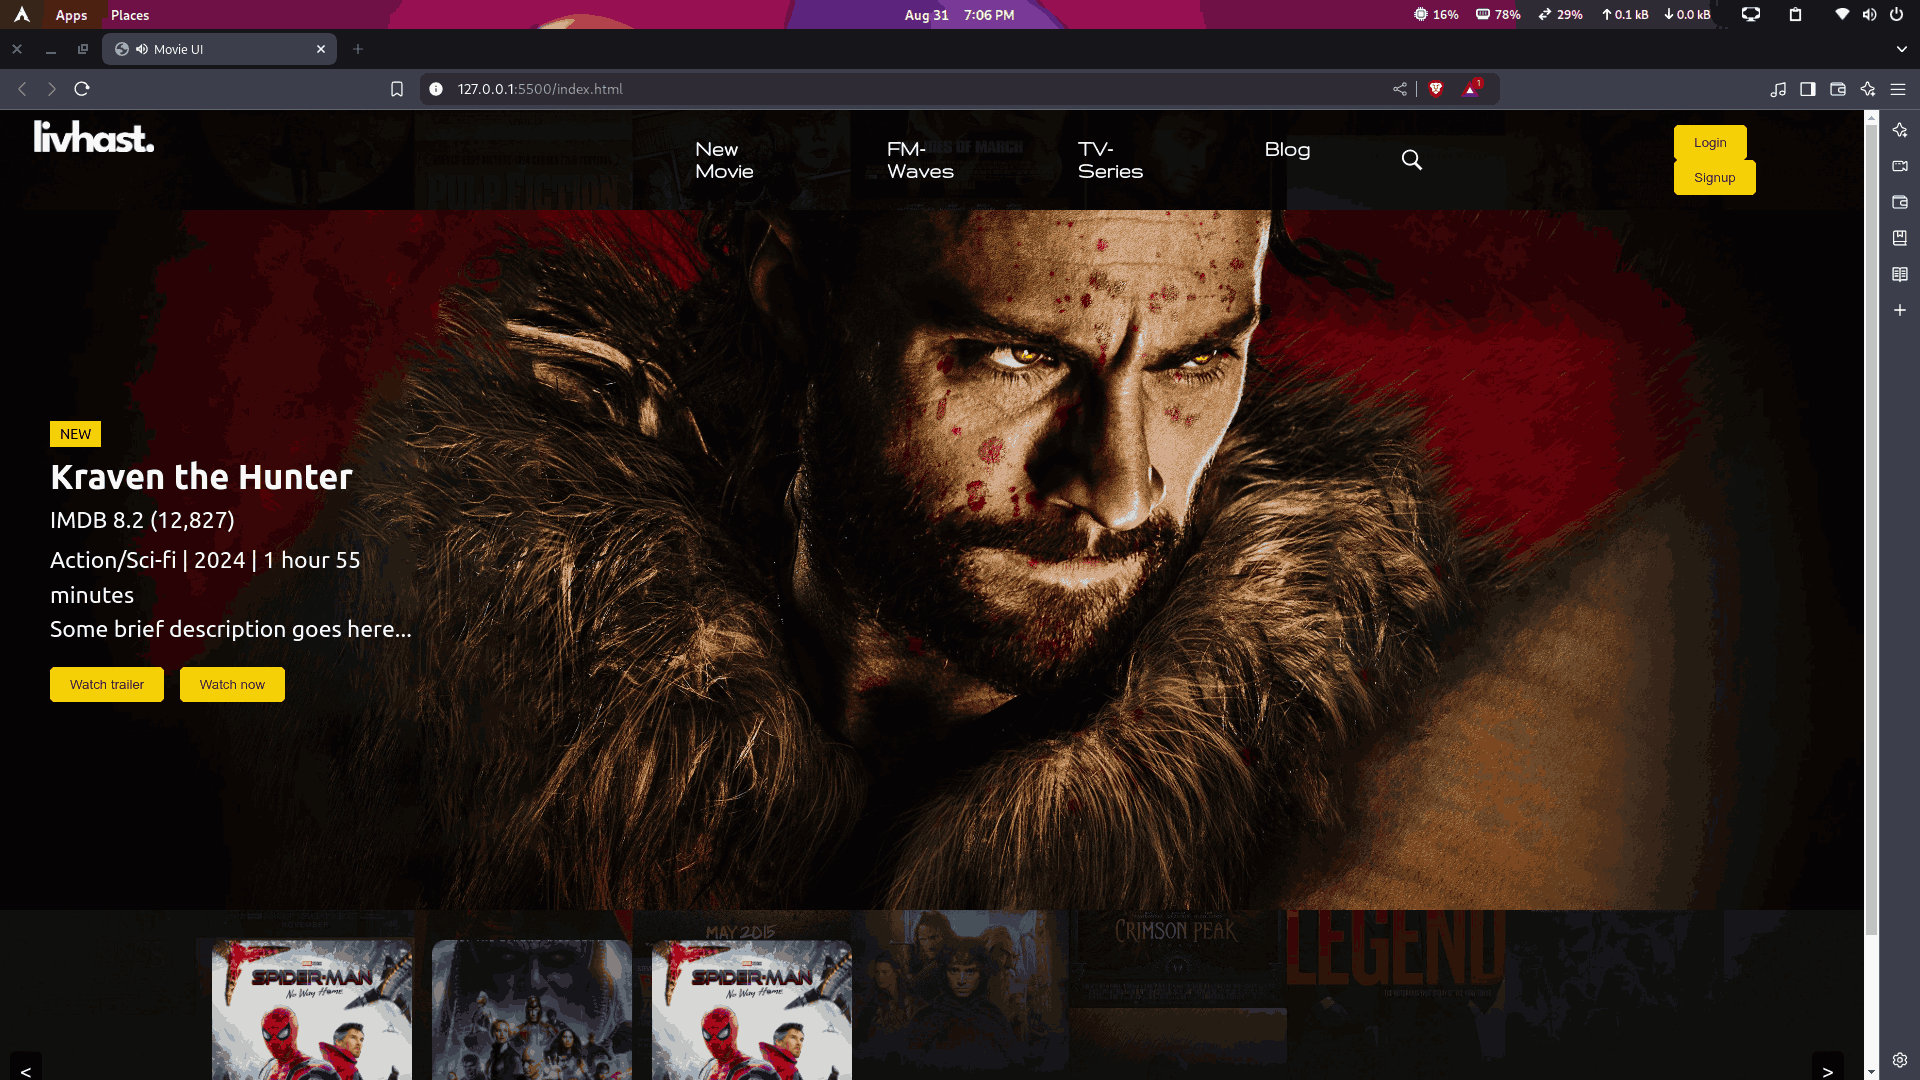Image resolution: width=1920 pixels, height=1080 pixels.
Task: Reload the page
Action: [82, 89]
